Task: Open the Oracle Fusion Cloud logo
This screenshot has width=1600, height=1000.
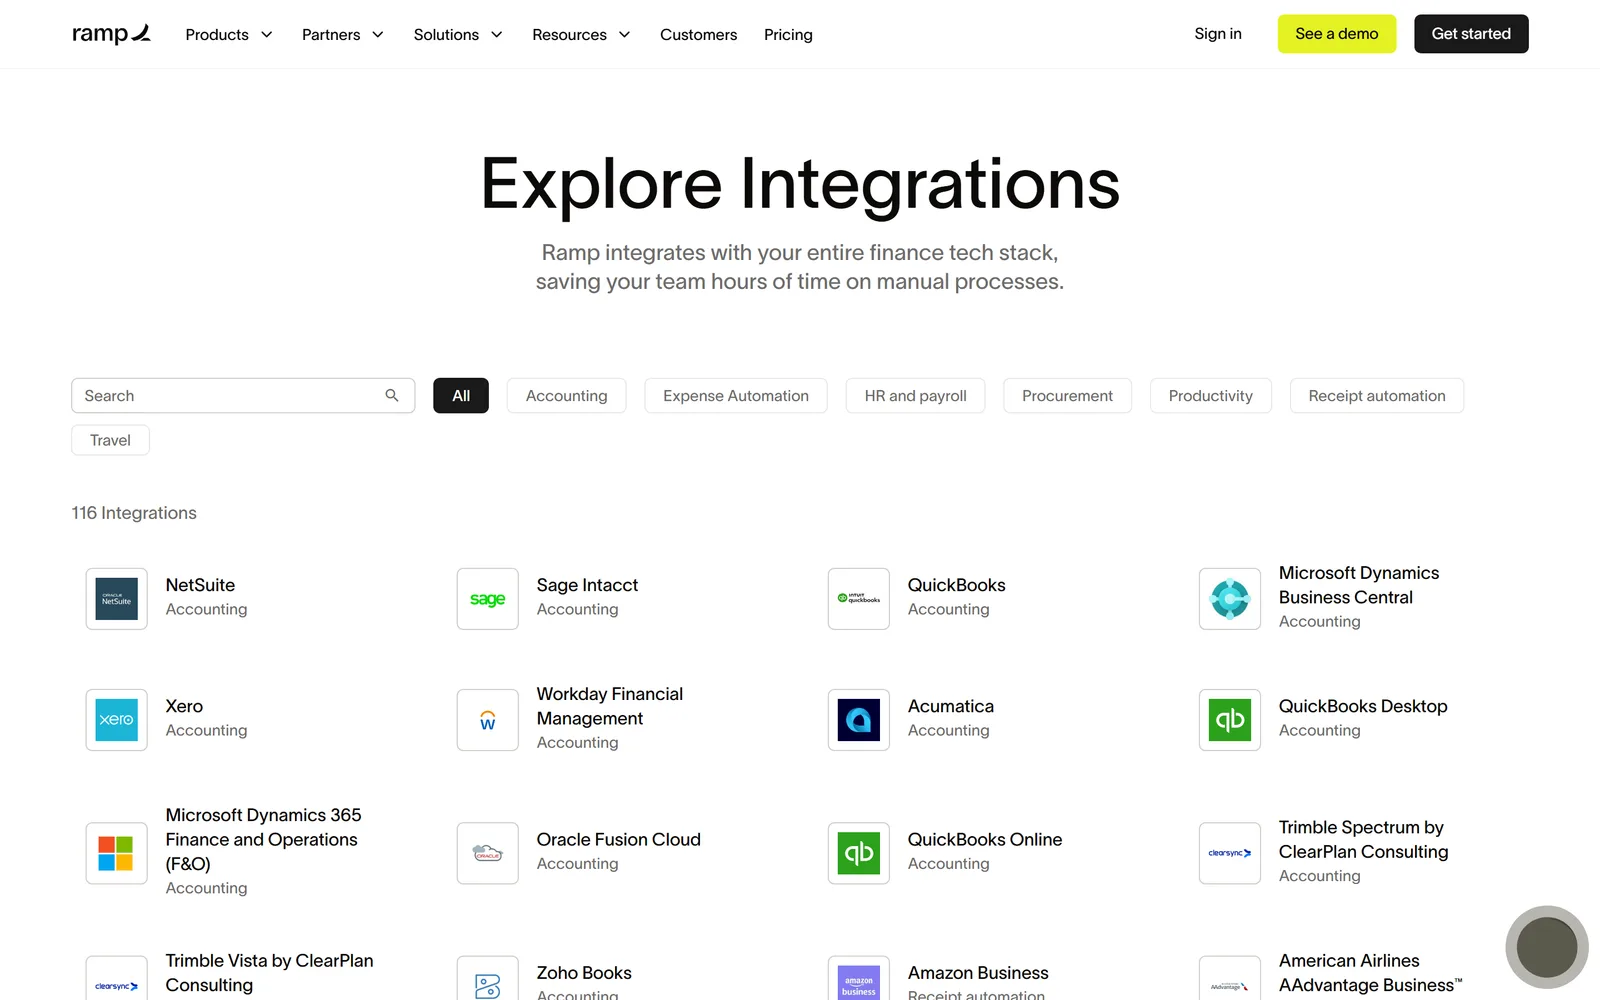Action: pyautogui.click(x=487, y=853)
